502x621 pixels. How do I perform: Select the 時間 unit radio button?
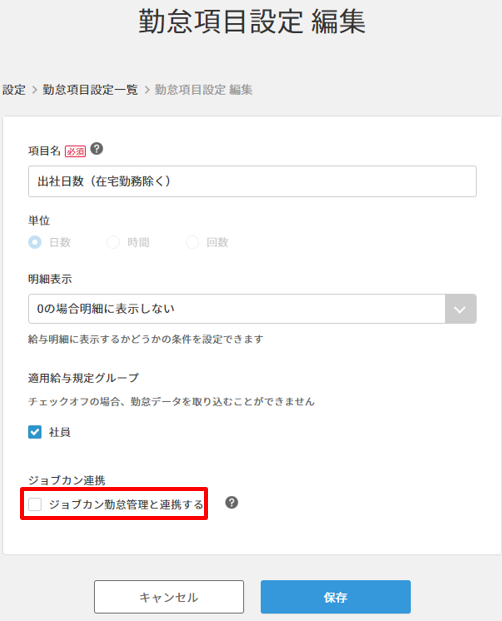pyautogui.click(x=113, y=242)
